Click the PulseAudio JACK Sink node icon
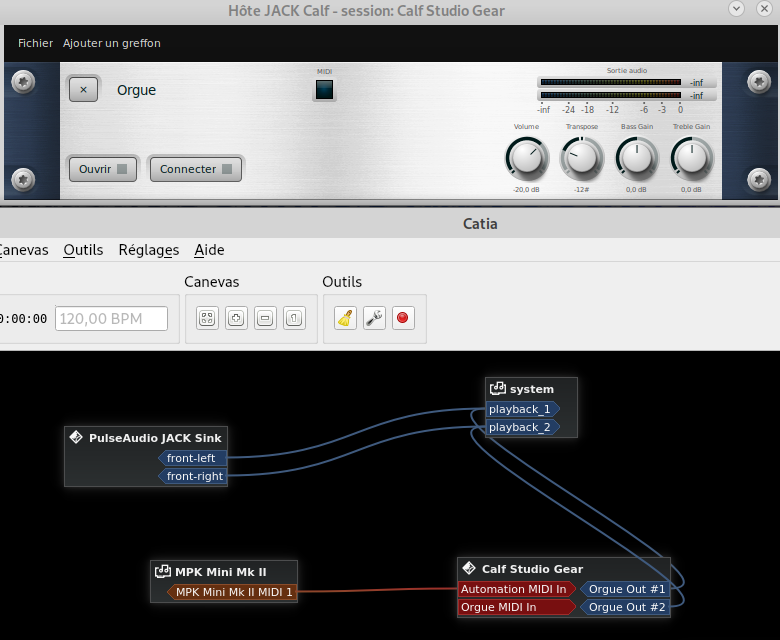This screenshot has height=640, width=780. coord(76,437)
